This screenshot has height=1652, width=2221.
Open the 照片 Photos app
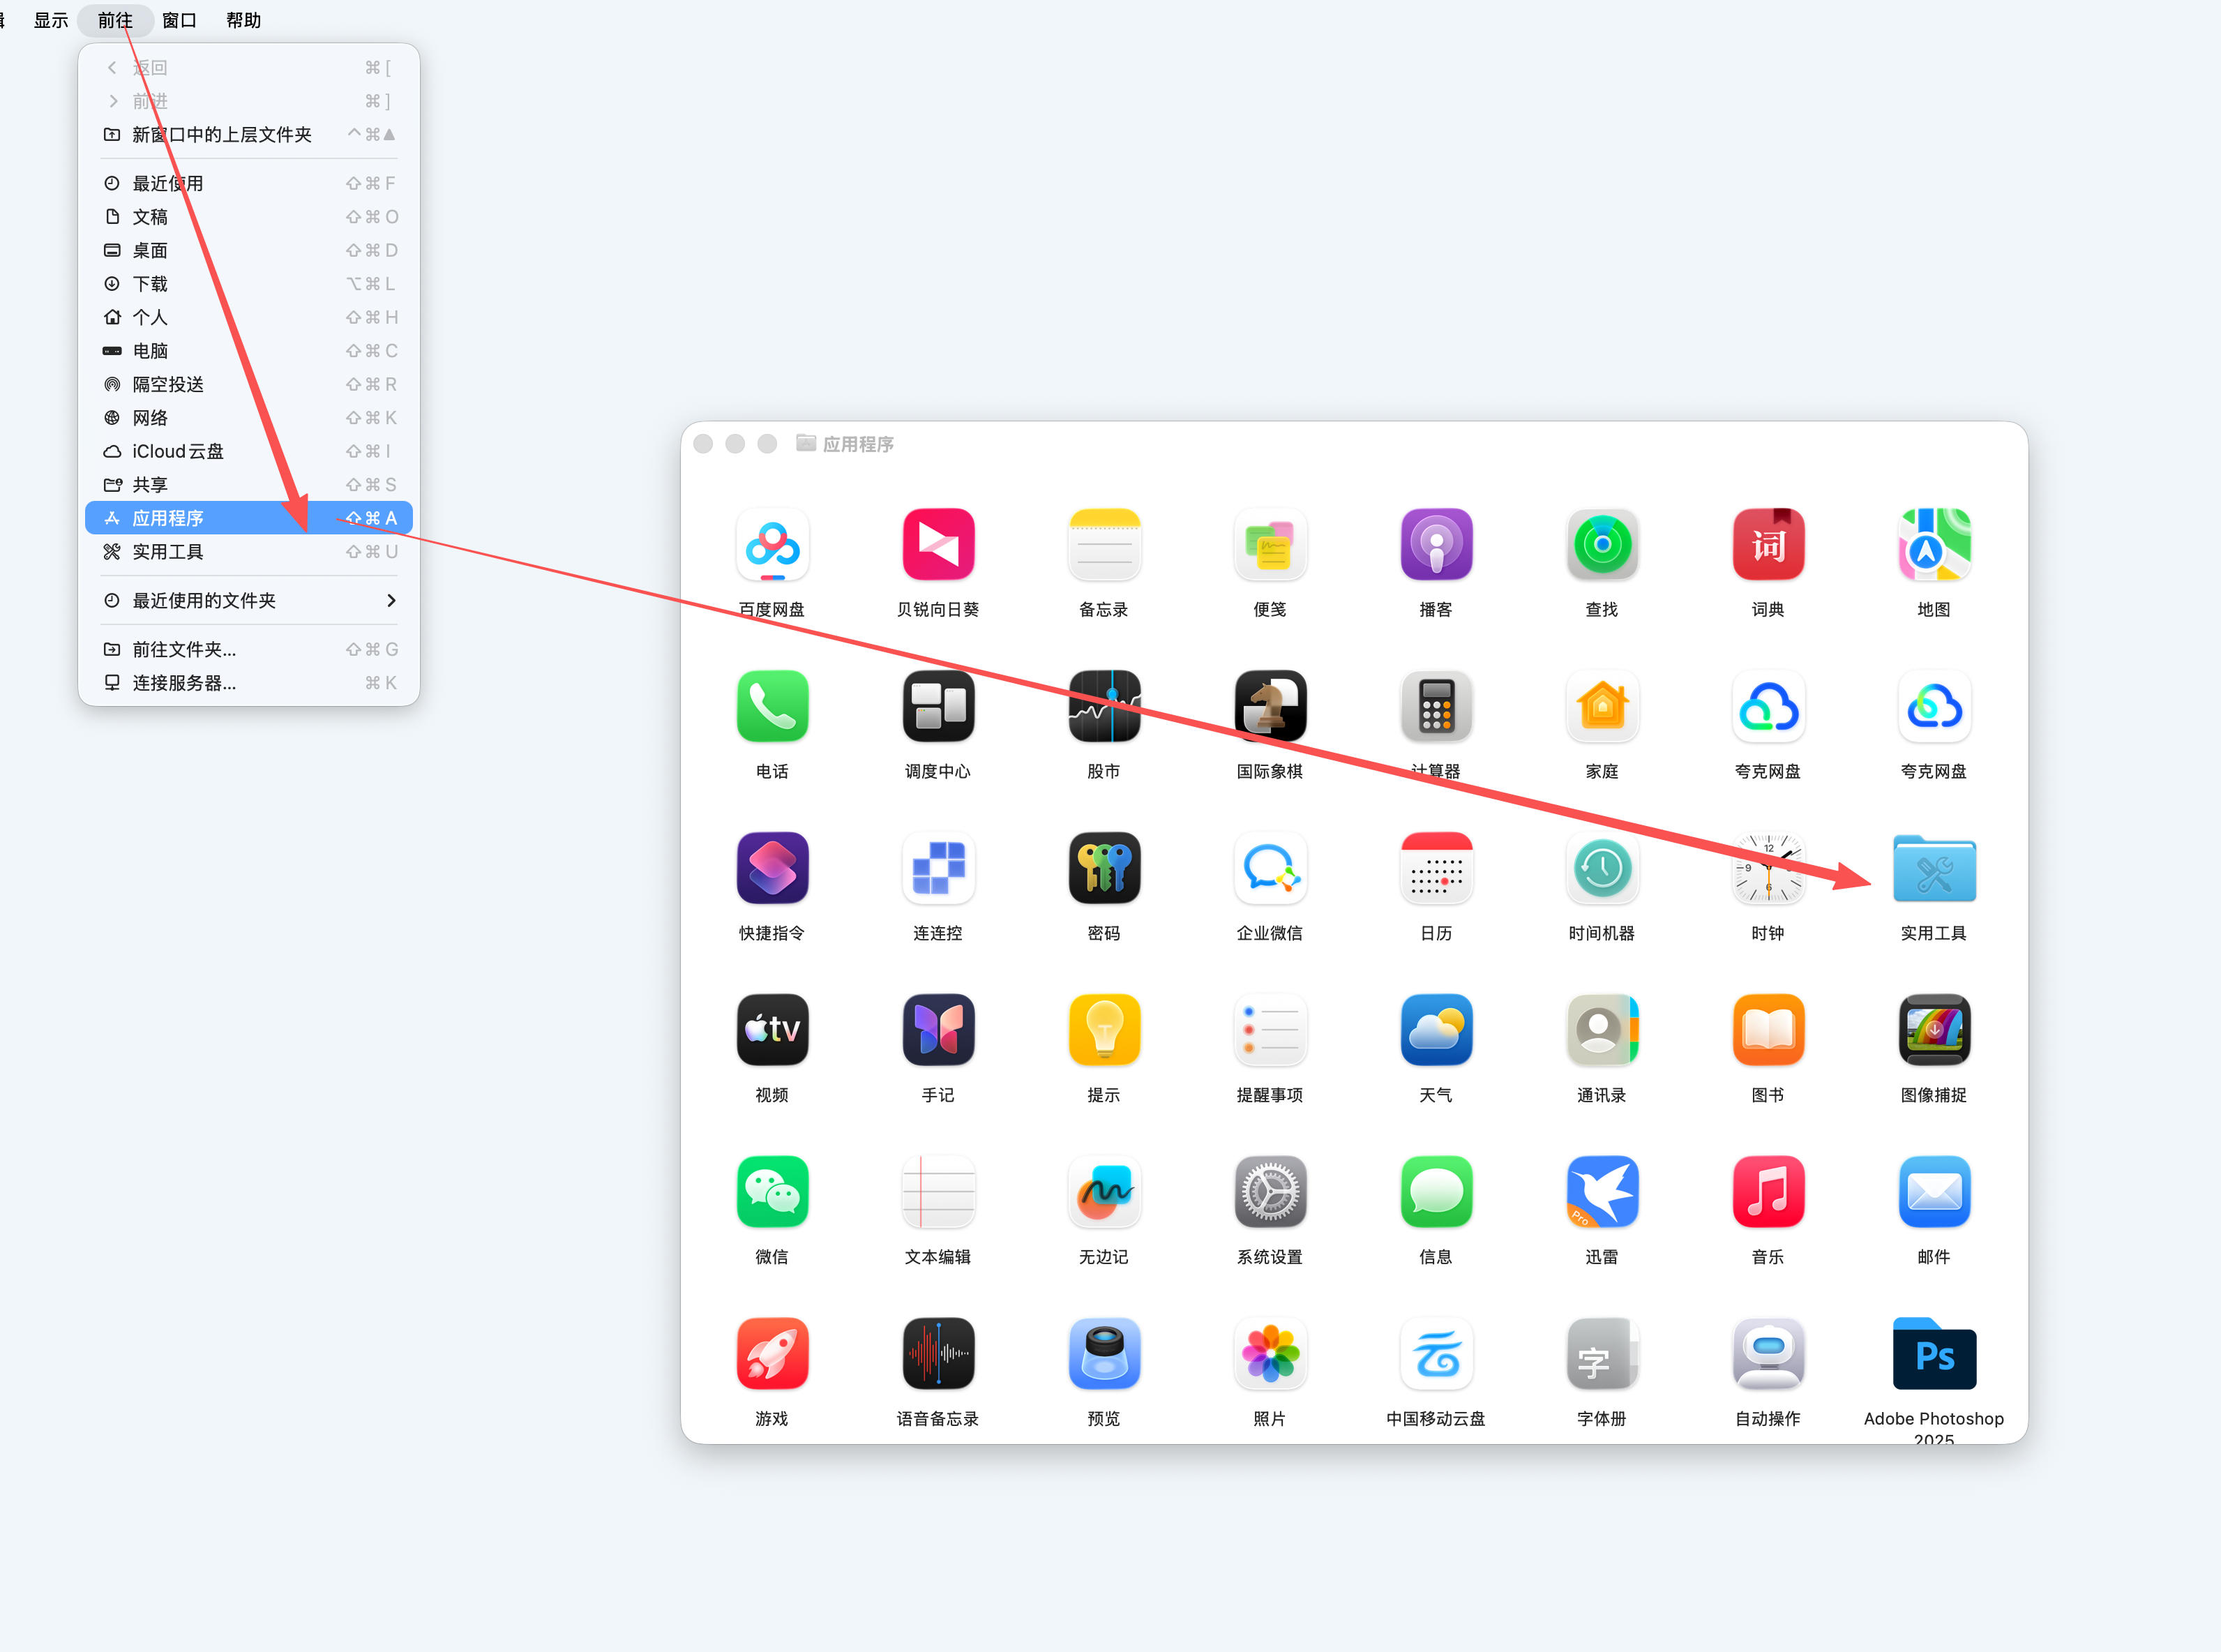[1270, 1355]
